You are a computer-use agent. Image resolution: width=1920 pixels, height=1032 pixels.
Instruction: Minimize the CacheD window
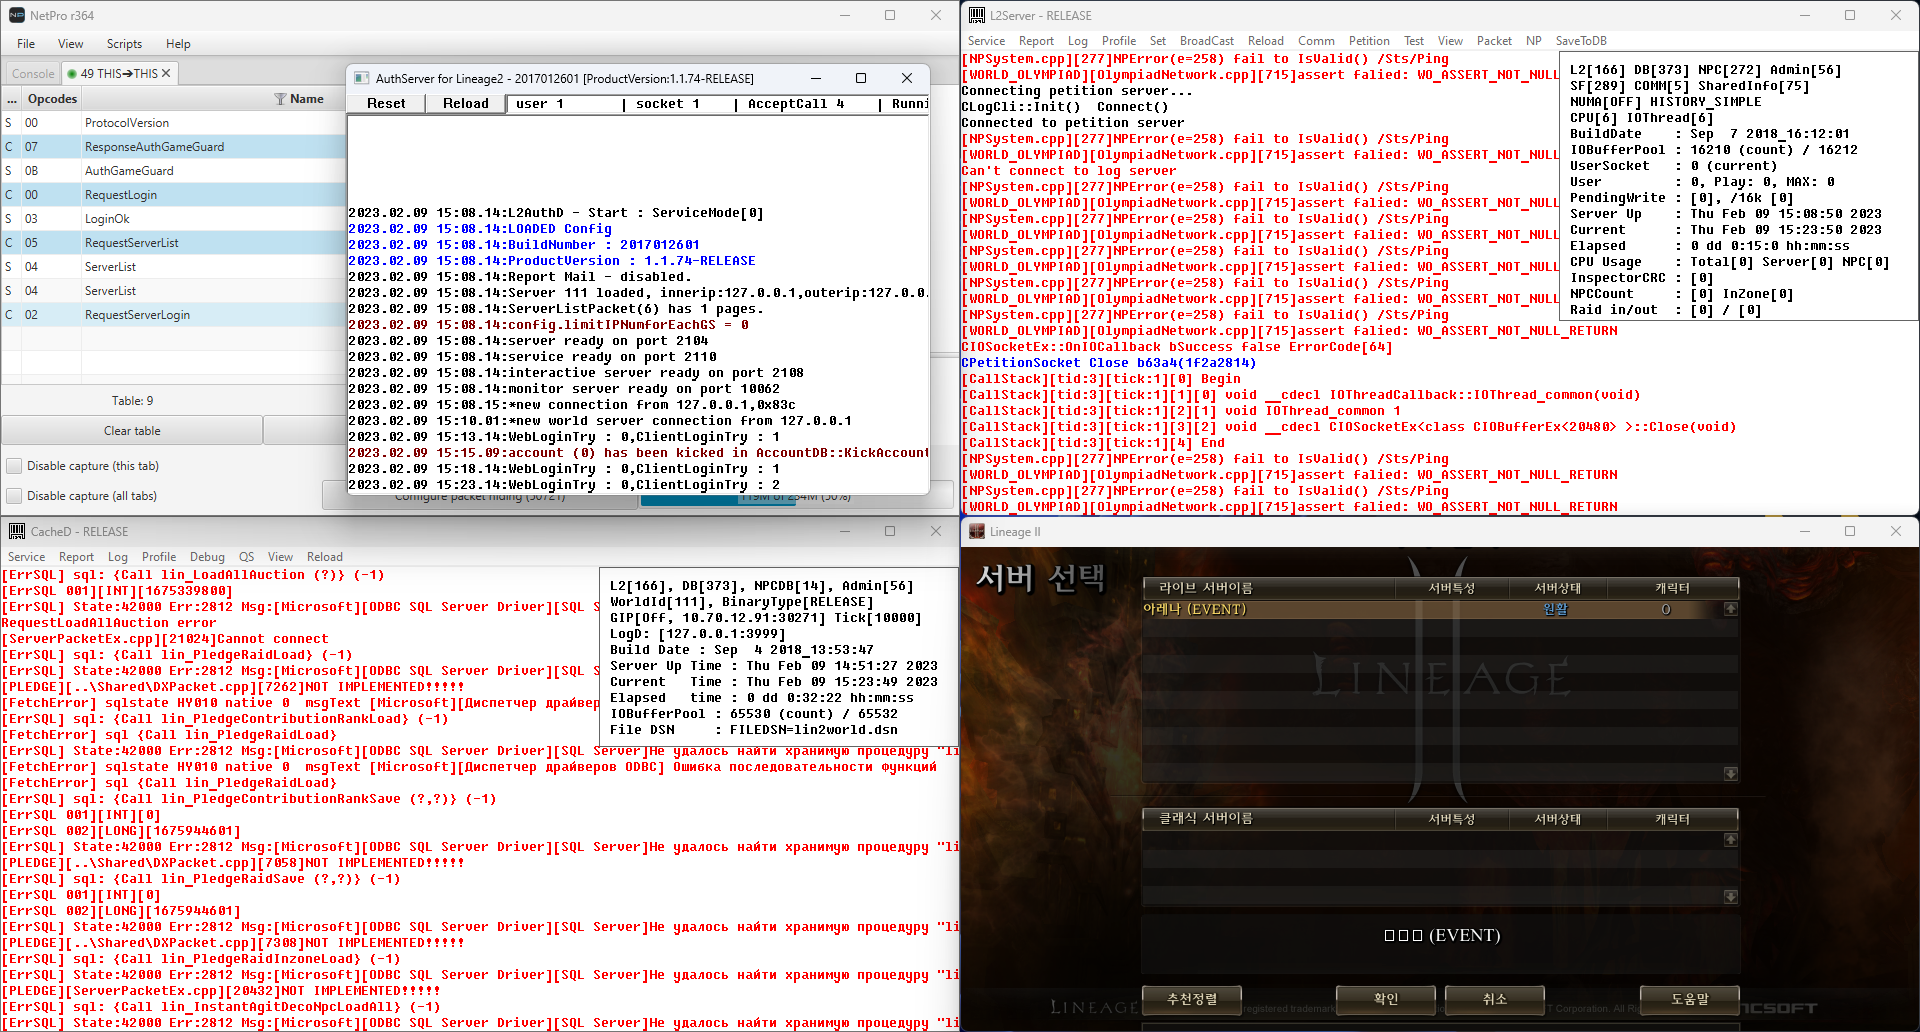pos(844,531)
